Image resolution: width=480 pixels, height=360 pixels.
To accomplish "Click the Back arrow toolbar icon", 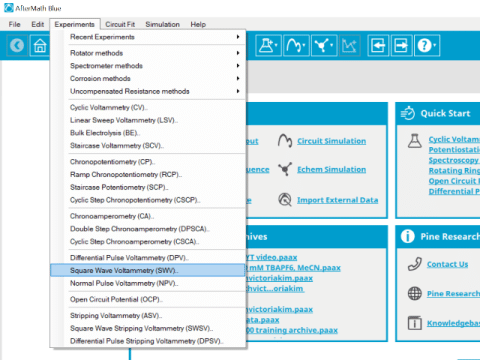I will click(17, 46).
